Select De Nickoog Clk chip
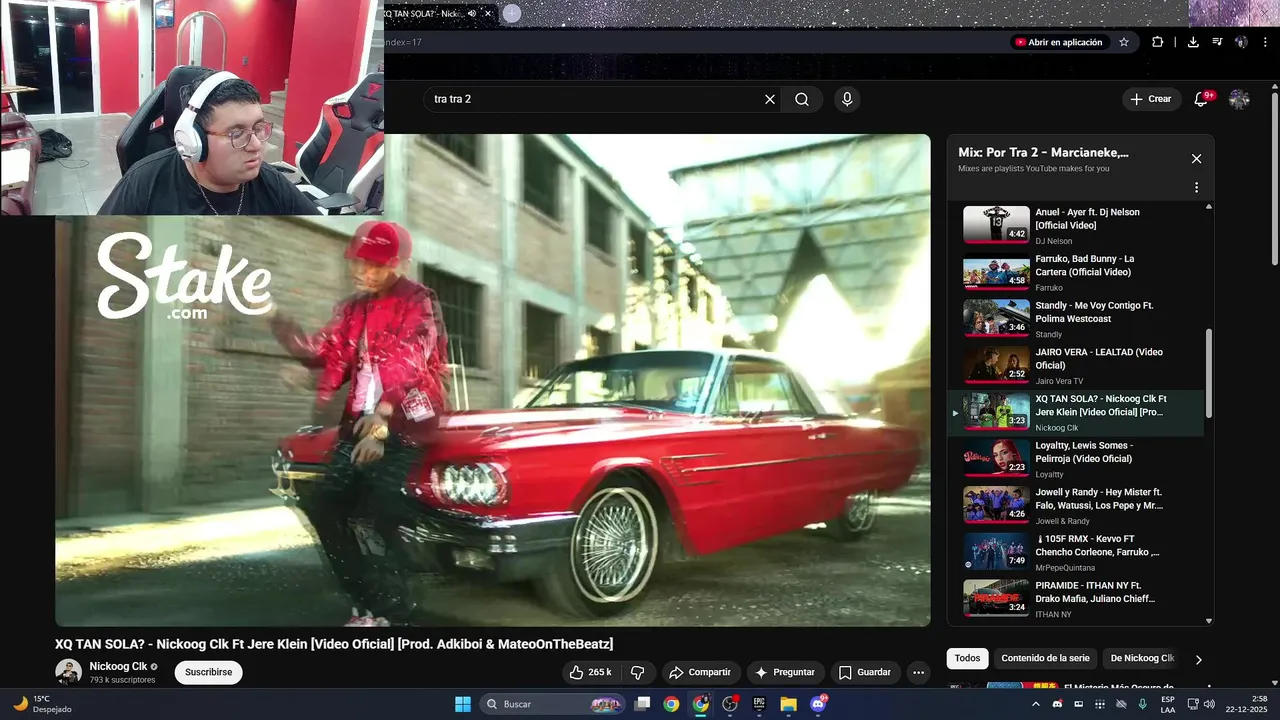Image resolution: width=1280 pixels, height=720 pixels. tap(1142, 658)
